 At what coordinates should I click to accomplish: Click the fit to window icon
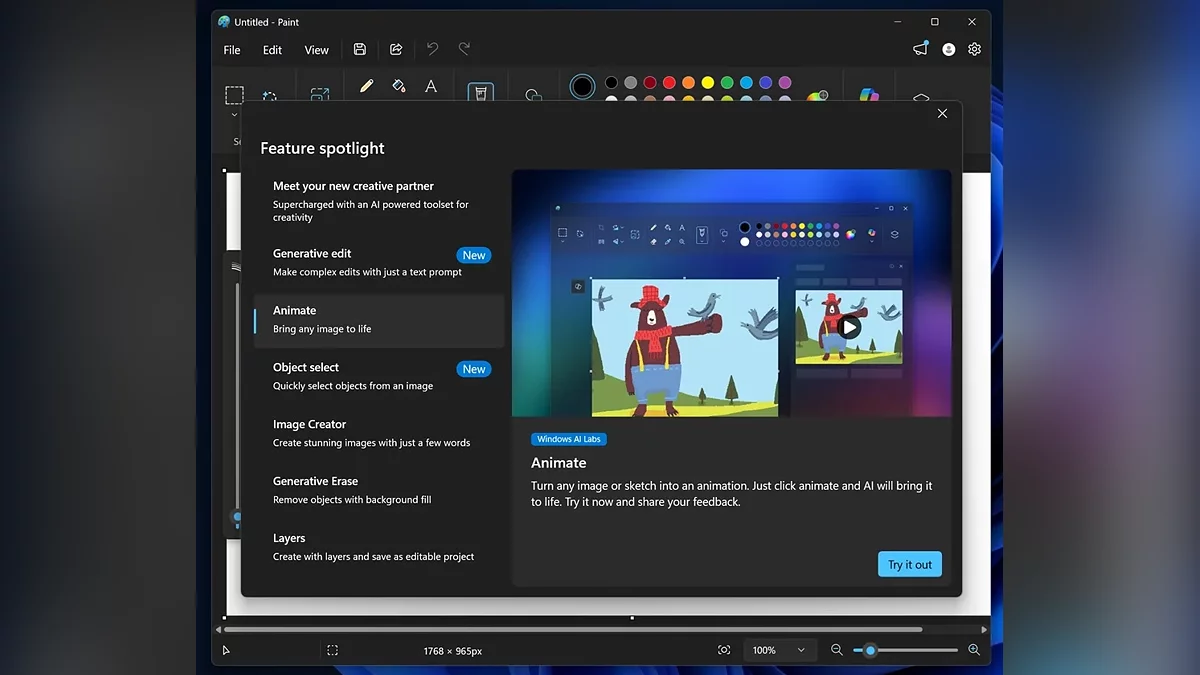coord(724,650)
